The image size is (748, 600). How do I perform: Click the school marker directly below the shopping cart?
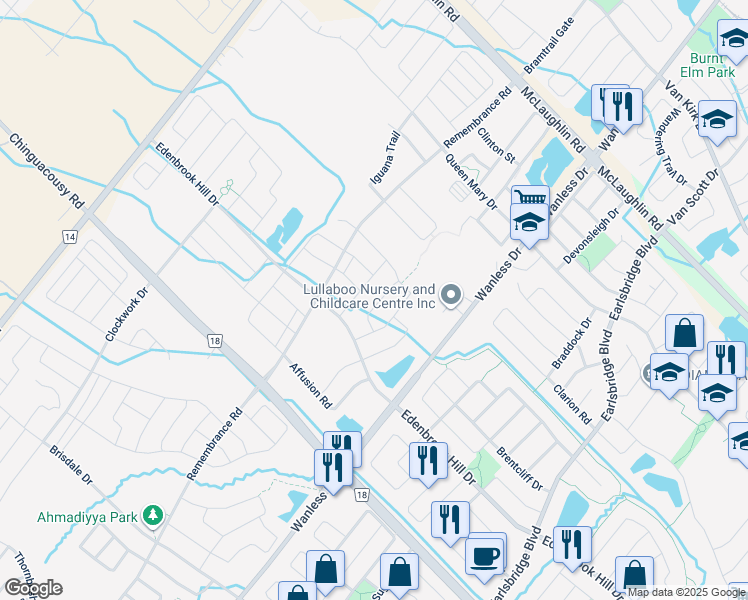(529, 224)
